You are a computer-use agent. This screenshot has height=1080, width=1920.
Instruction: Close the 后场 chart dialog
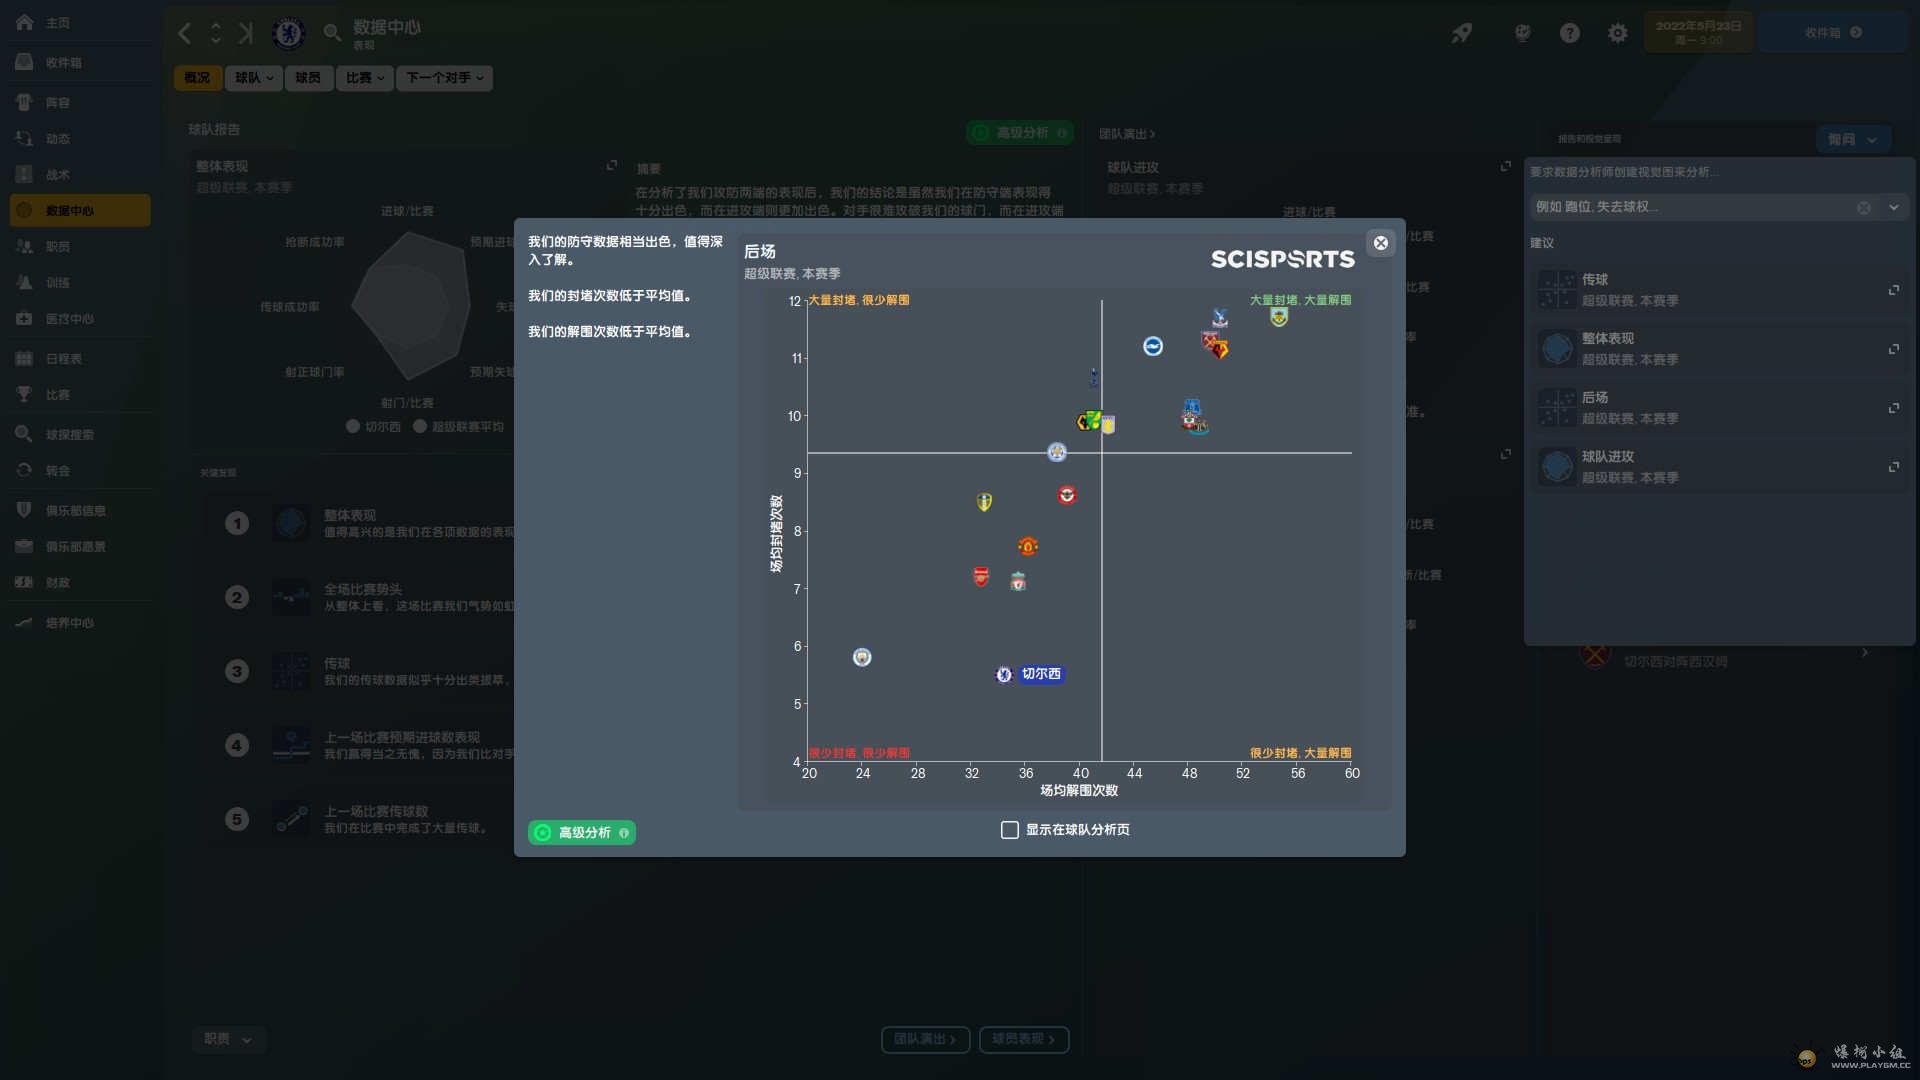1380,243
